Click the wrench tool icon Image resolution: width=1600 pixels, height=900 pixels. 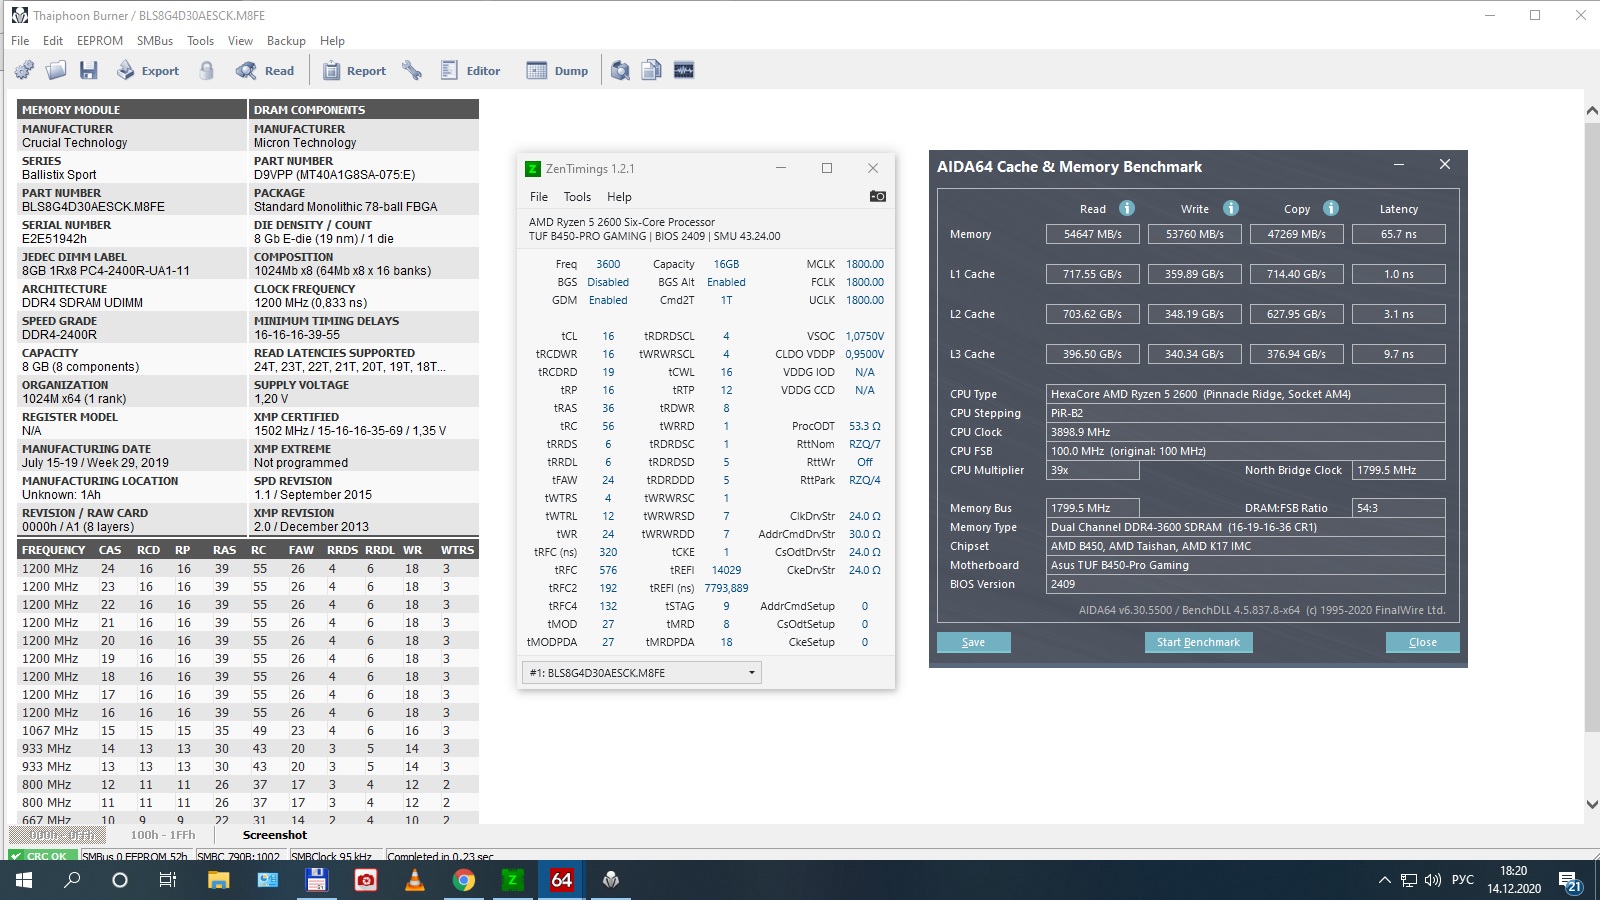pos(412,70)
